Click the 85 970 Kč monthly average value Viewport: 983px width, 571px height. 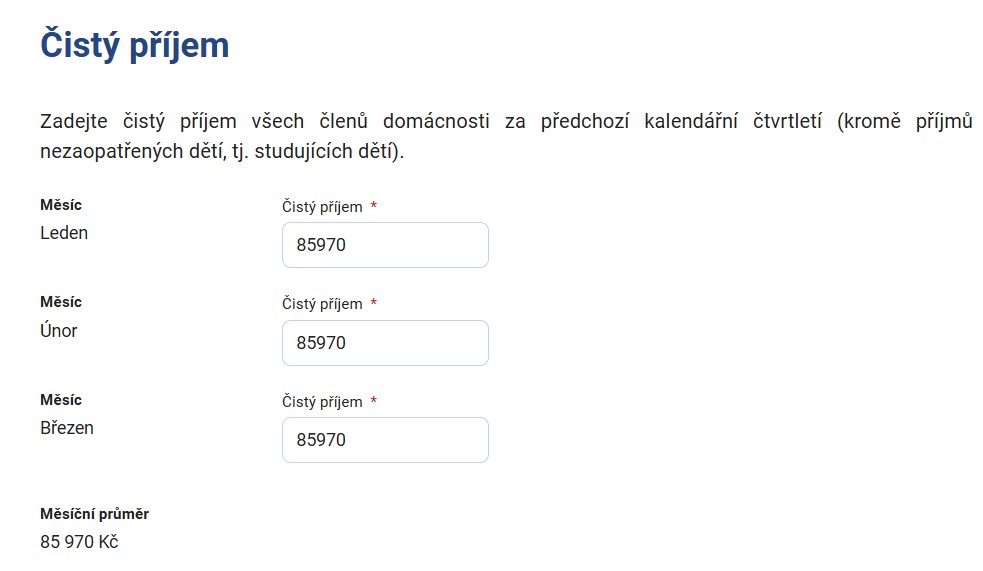click(79, 542)
